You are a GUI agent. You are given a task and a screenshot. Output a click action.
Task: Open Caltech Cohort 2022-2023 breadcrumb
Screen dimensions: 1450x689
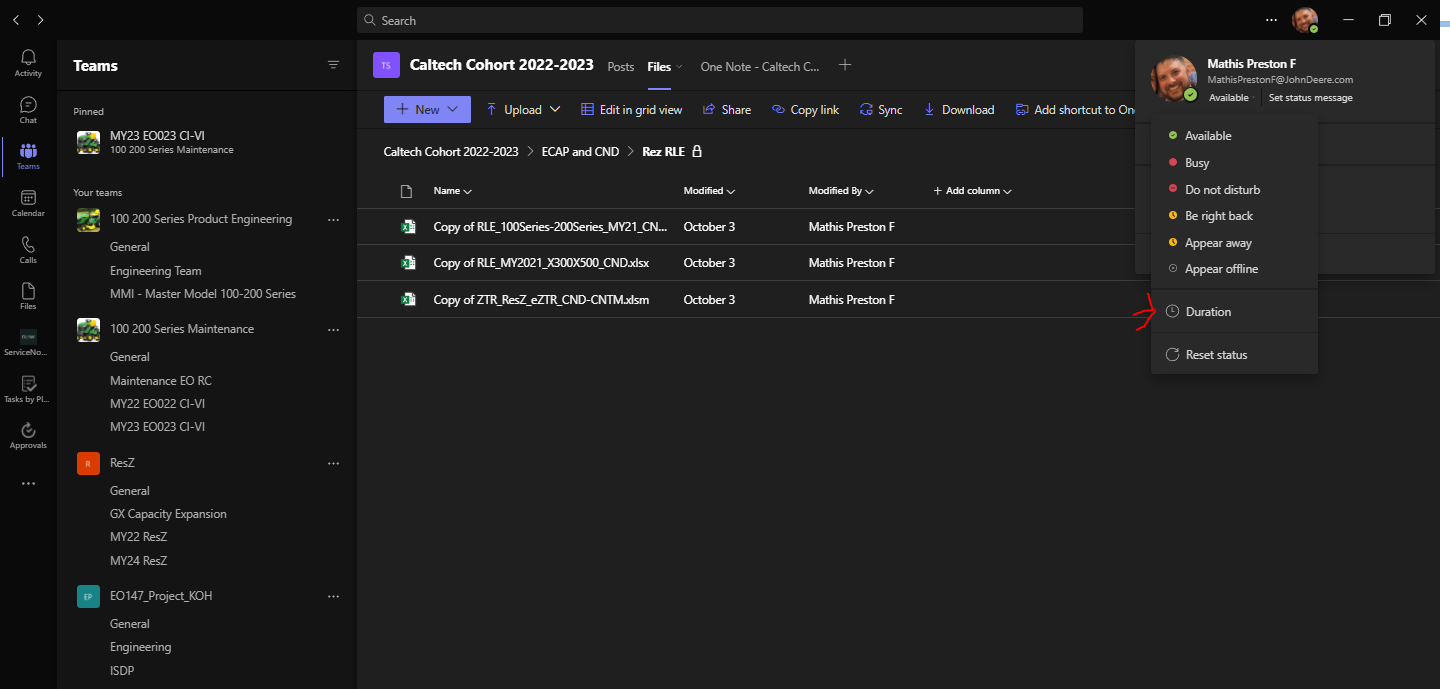[451, 152]
